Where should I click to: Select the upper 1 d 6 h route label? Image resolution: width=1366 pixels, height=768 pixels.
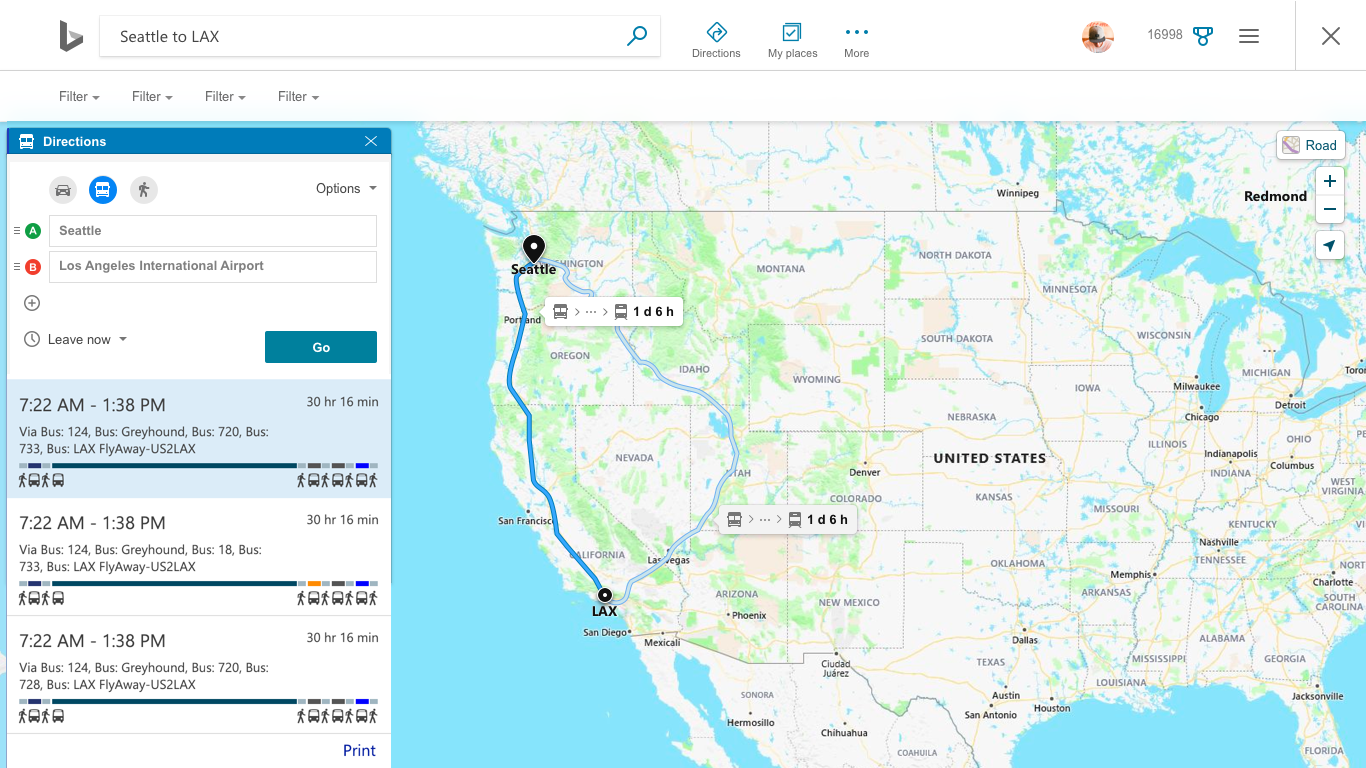coord(614,312)
